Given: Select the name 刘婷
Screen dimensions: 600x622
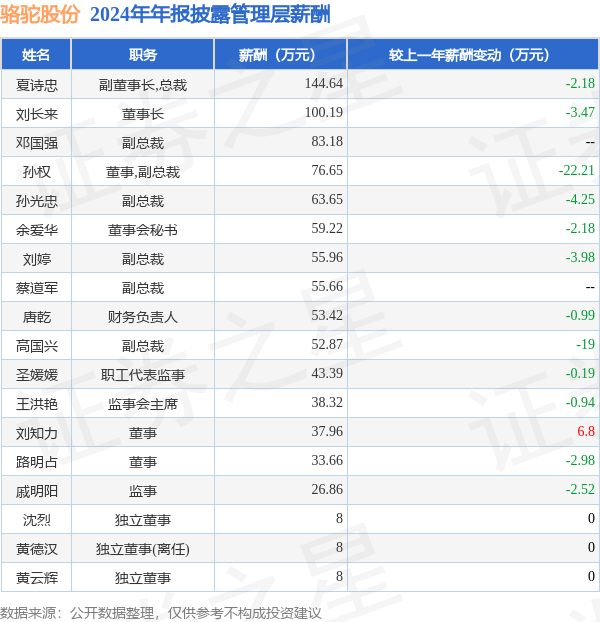Looking at the screenshot, I should point(37,259).
